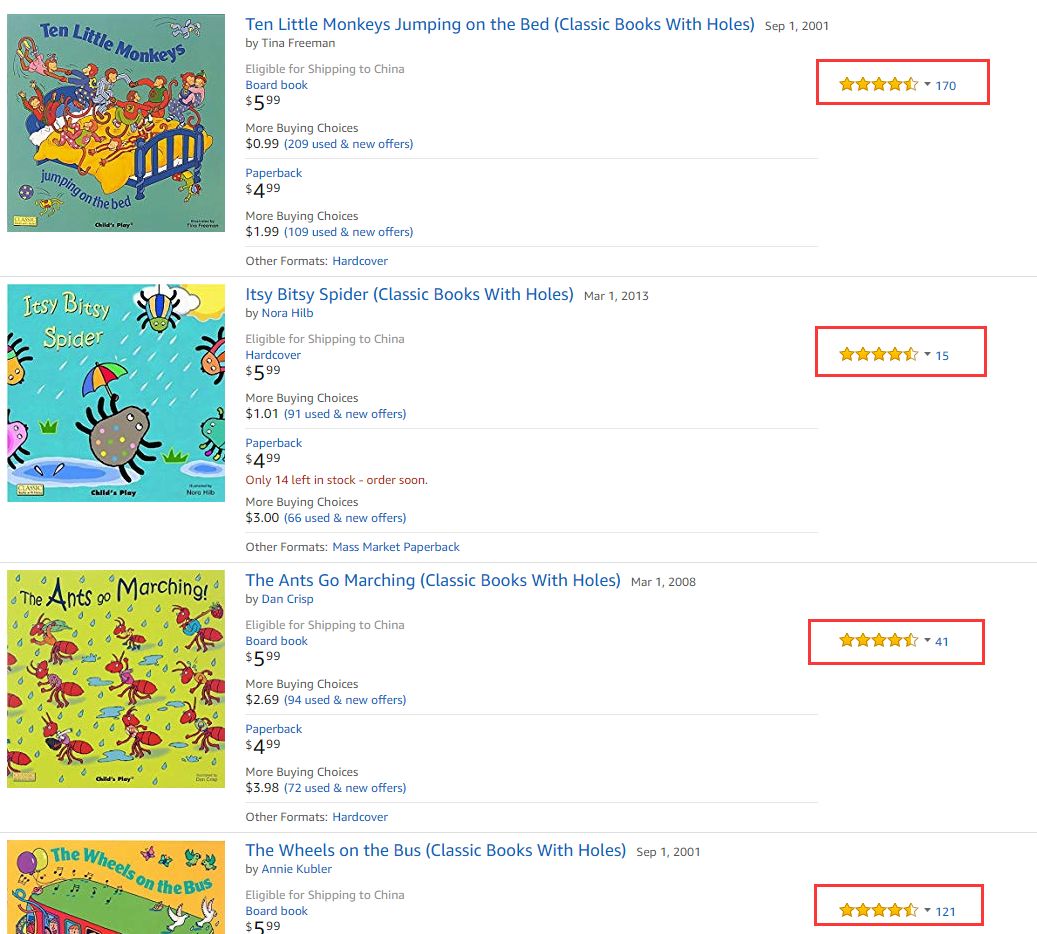The height and width of the screenshot is (934, 1037).
Task: View the 170 reviews for Ten Little Monkeys
Action: tap(946, 86)
